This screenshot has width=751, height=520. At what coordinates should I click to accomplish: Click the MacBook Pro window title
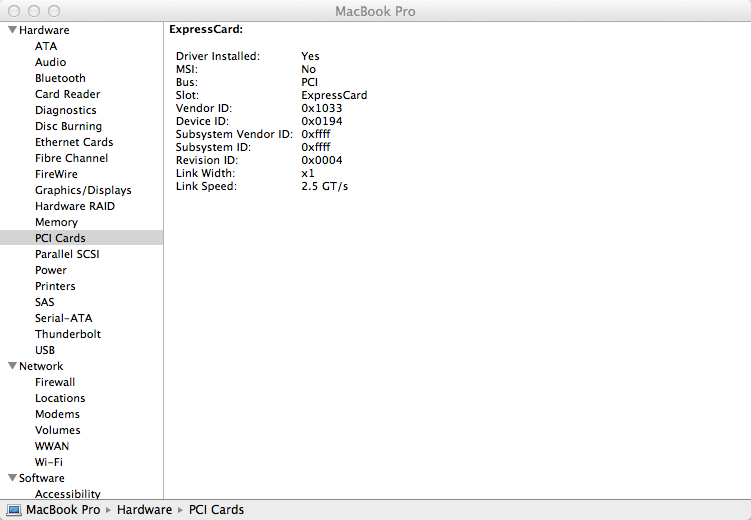pos(375,11)
